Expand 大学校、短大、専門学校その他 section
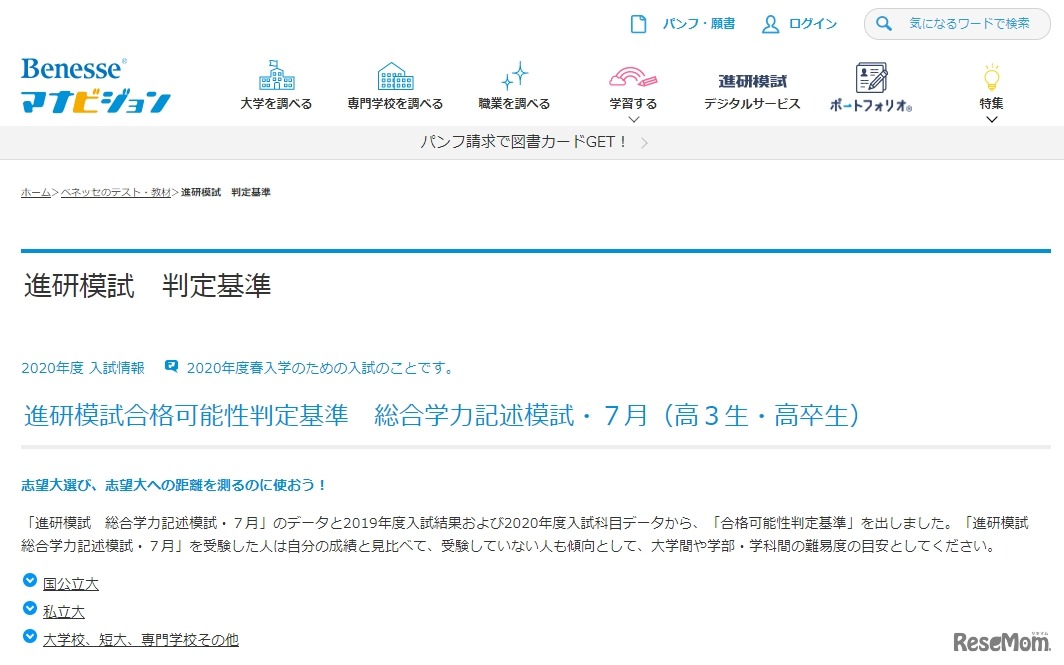The height and width of the screenshot is (665, 1064). (139, 639)
